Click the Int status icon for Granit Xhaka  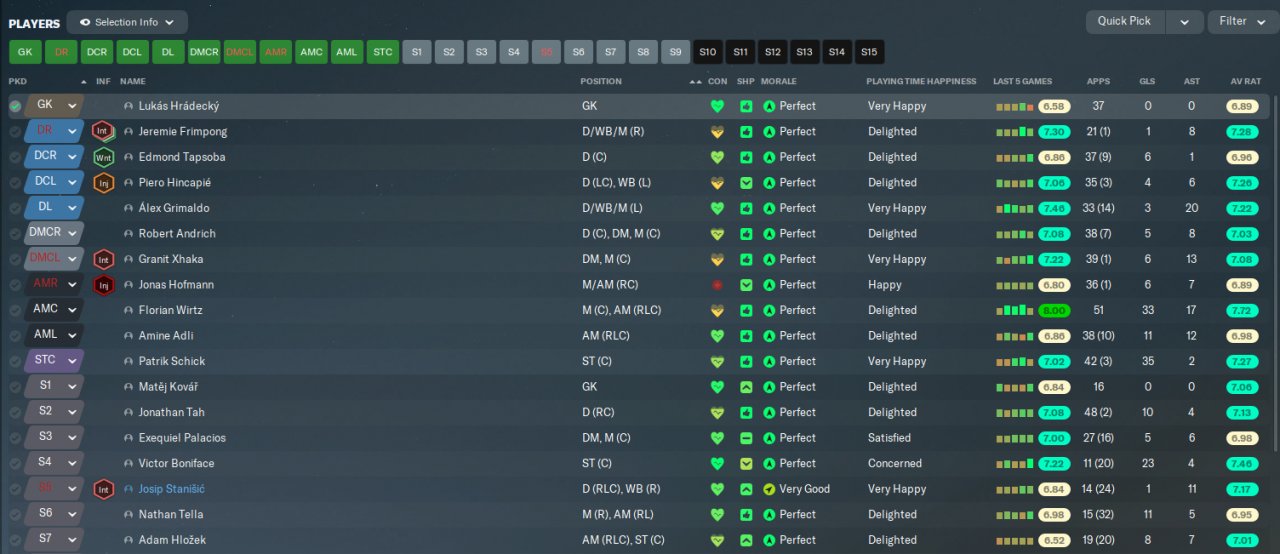103,259
